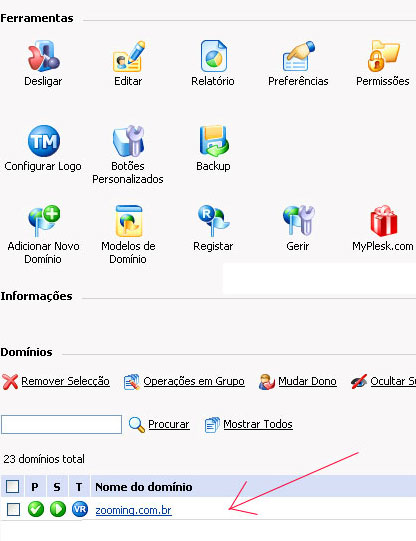Screen dimensions: 416x541
Task: Click the red X Remover Selecção icon
Action: (x=10, y=382)
